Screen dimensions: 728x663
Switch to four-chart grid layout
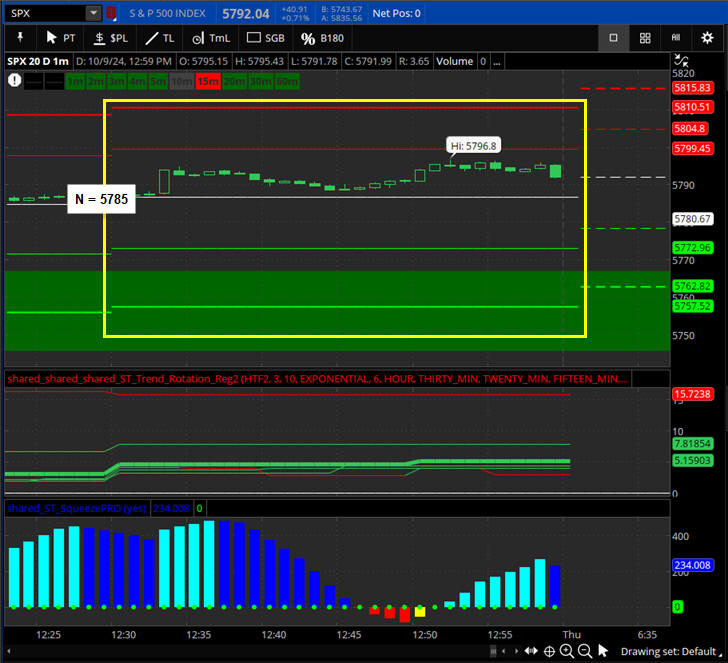(x=645, y=38)
